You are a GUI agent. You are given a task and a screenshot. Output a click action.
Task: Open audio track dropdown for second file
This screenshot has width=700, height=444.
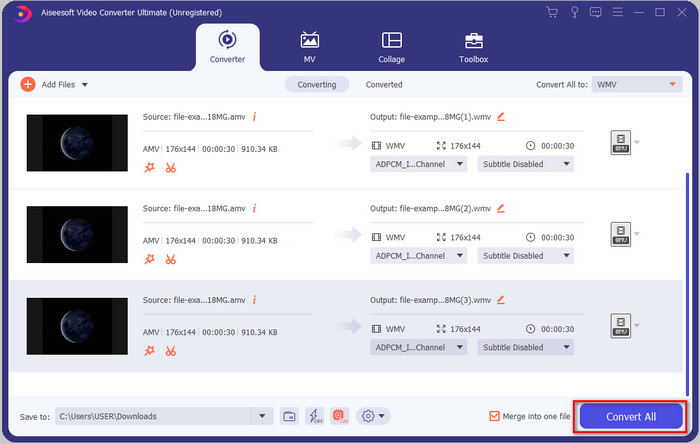[x=418, y=256]
